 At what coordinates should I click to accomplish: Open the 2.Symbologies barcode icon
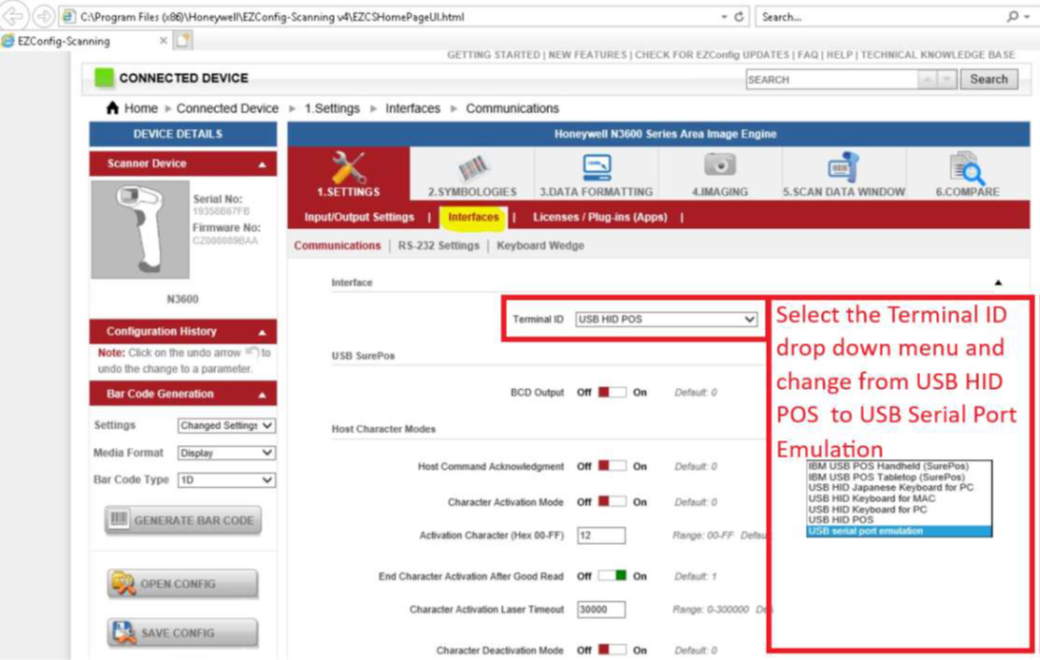[472, 168]
